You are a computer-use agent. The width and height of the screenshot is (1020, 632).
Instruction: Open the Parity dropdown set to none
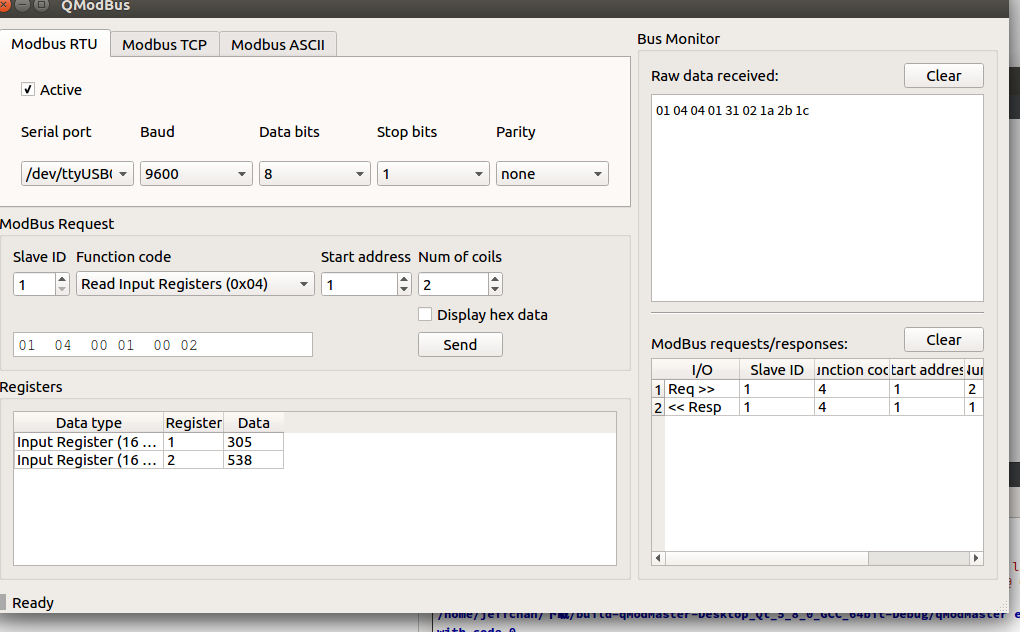pos(552,174)
